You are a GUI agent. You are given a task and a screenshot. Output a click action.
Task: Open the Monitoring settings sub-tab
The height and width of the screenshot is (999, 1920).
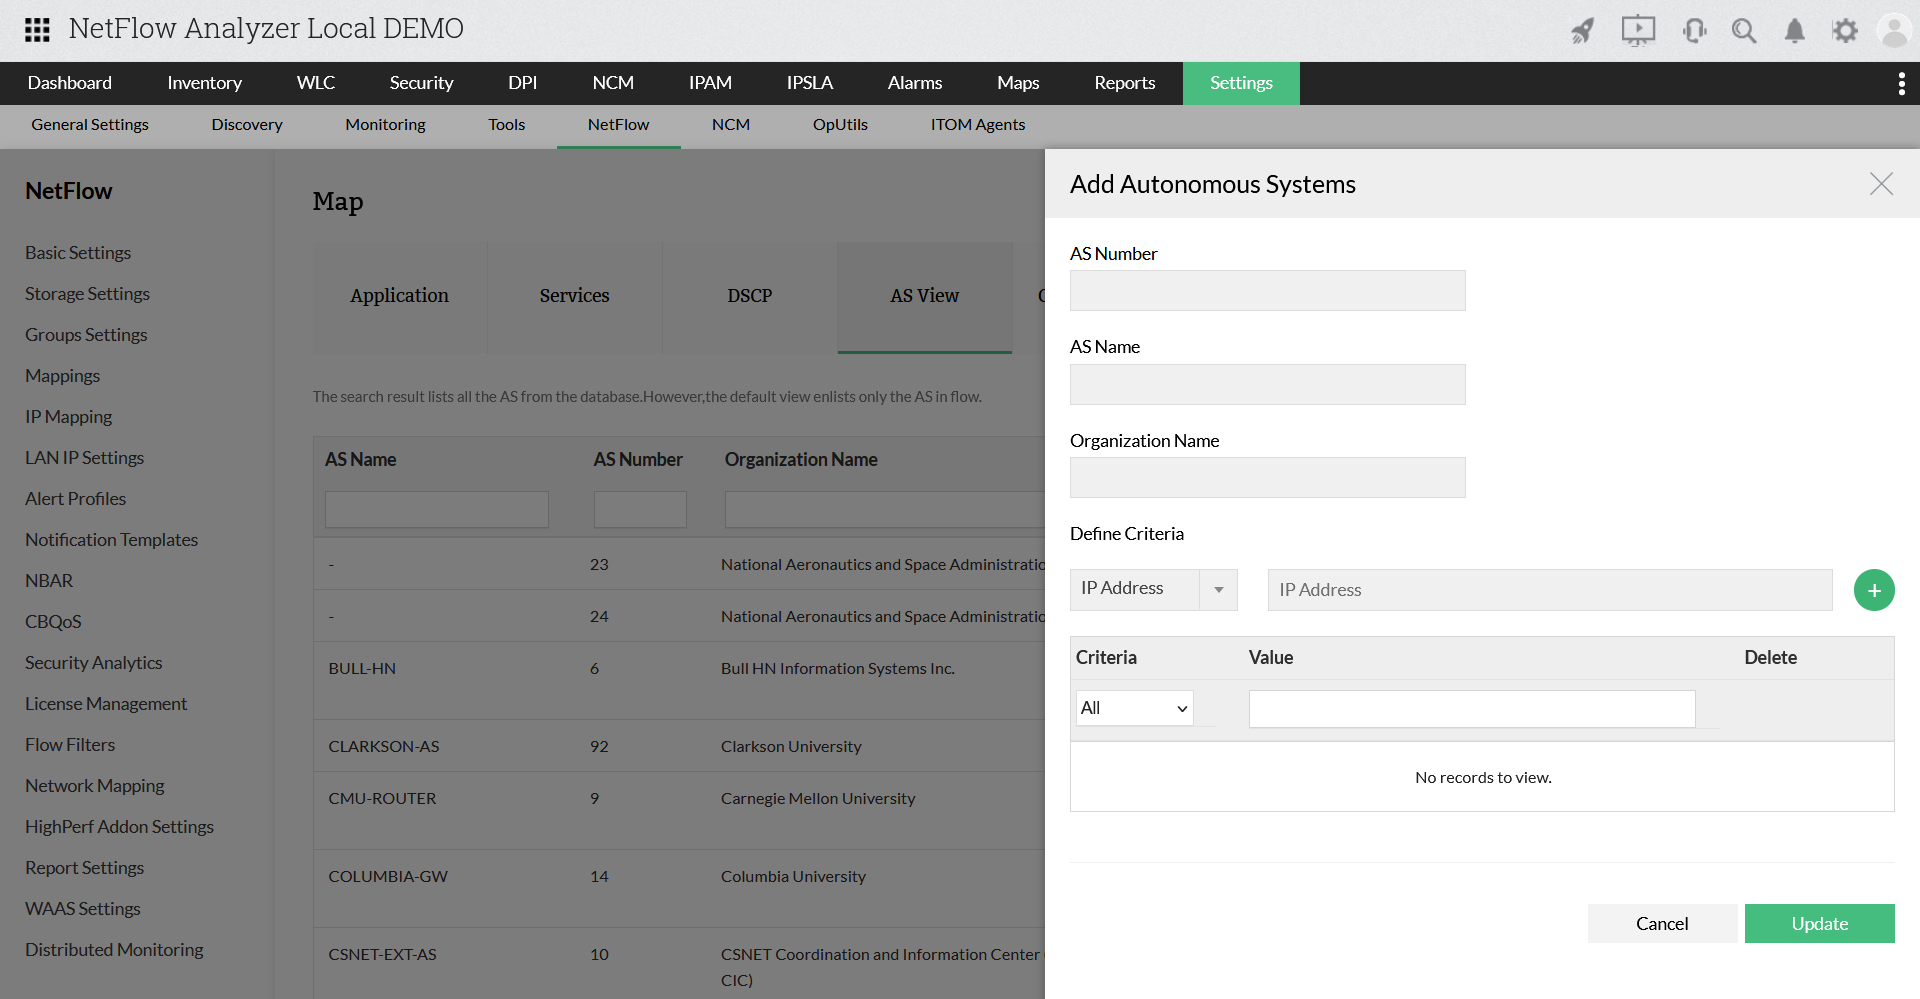pyautogui.click(x=385, y=125)
